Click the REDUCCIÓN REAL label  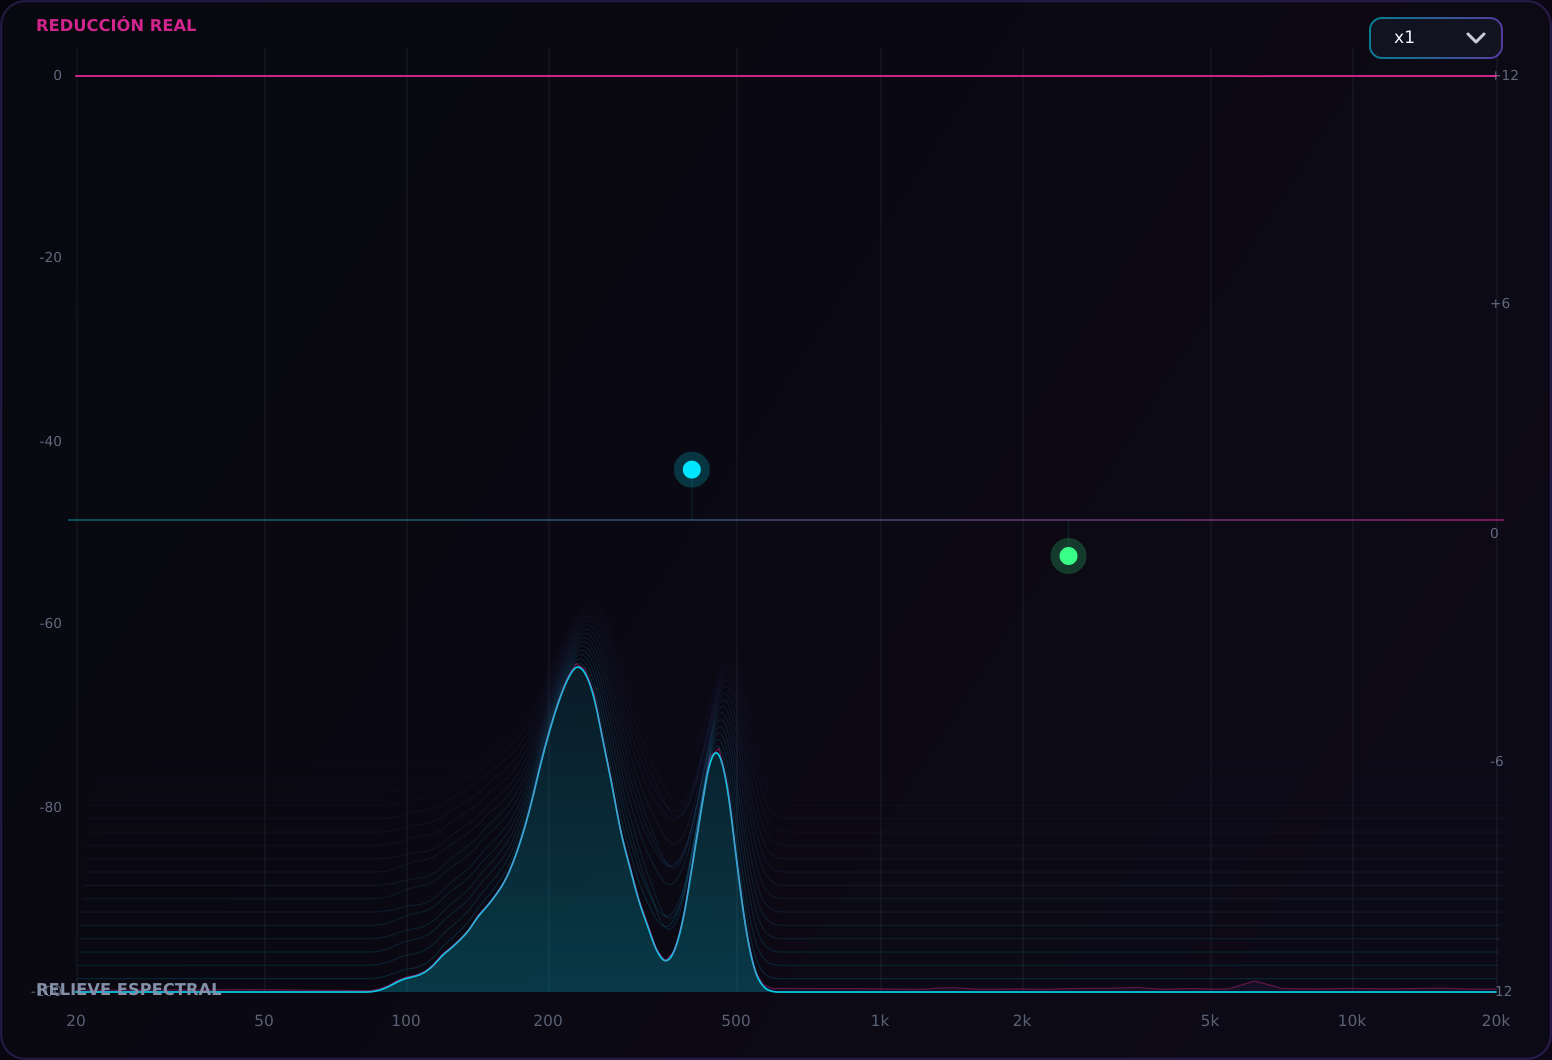click(116, 26)
